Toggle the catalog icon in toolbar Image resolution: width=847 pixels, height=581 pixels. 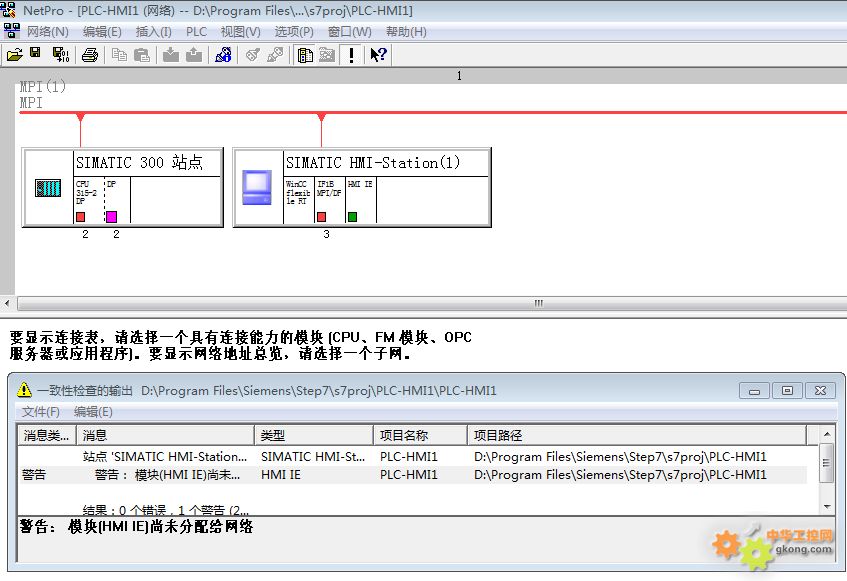coord(305,55)
